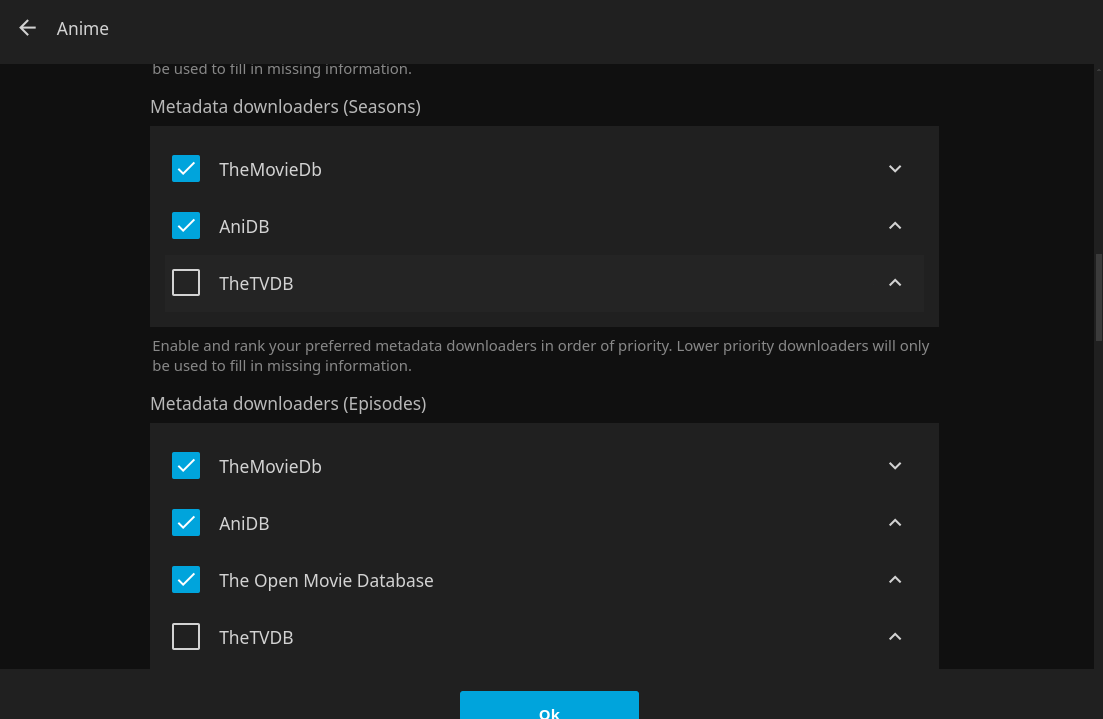
Task: Disable AniDB for Seasons metadata
Action: pos(186,226)
